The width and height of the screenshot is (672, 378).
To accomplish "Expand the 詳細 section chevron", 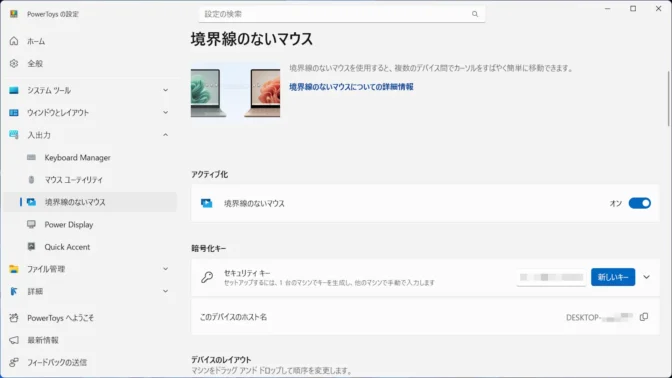I will click(x=165, y=291).
